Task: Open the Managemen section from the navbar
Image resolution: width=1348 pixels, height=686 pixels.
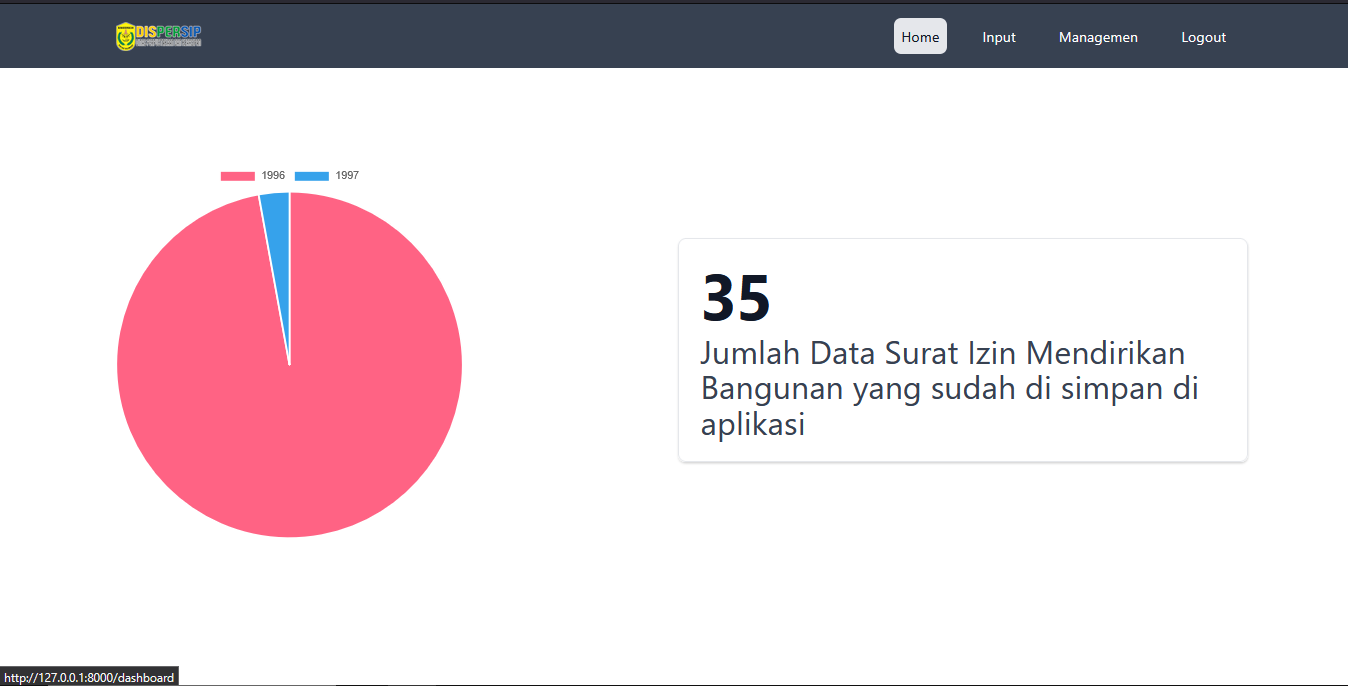Action: pos(1098,37)
